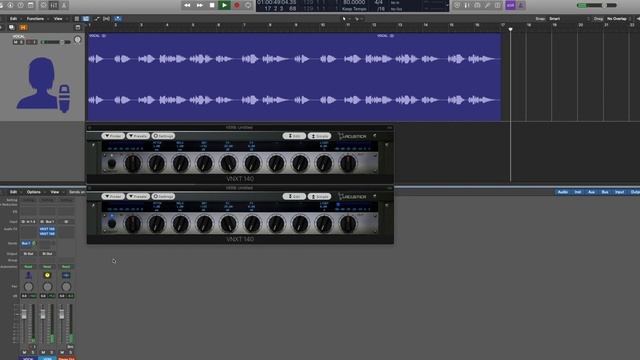Fast forward the transport

pyautogui.click(x=200, y=5)
